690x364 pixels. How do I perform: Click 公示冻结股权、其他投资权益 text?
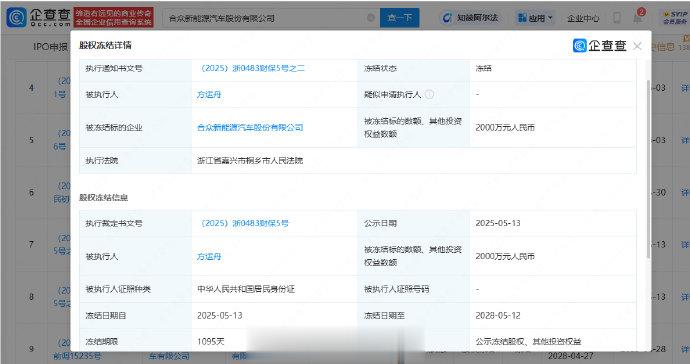coord(529,341)
